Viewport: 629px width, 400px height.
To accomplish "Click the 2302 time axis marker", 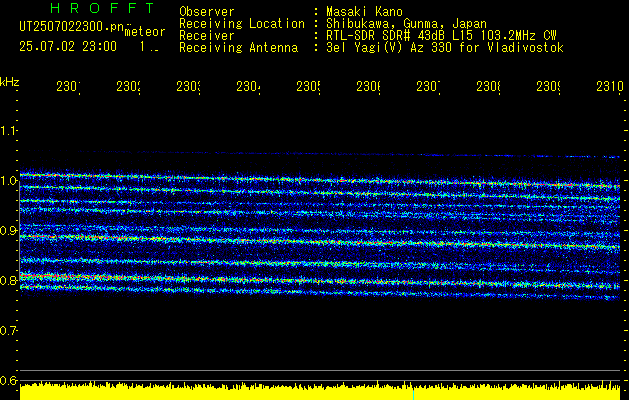I will [x=128, y=86].
